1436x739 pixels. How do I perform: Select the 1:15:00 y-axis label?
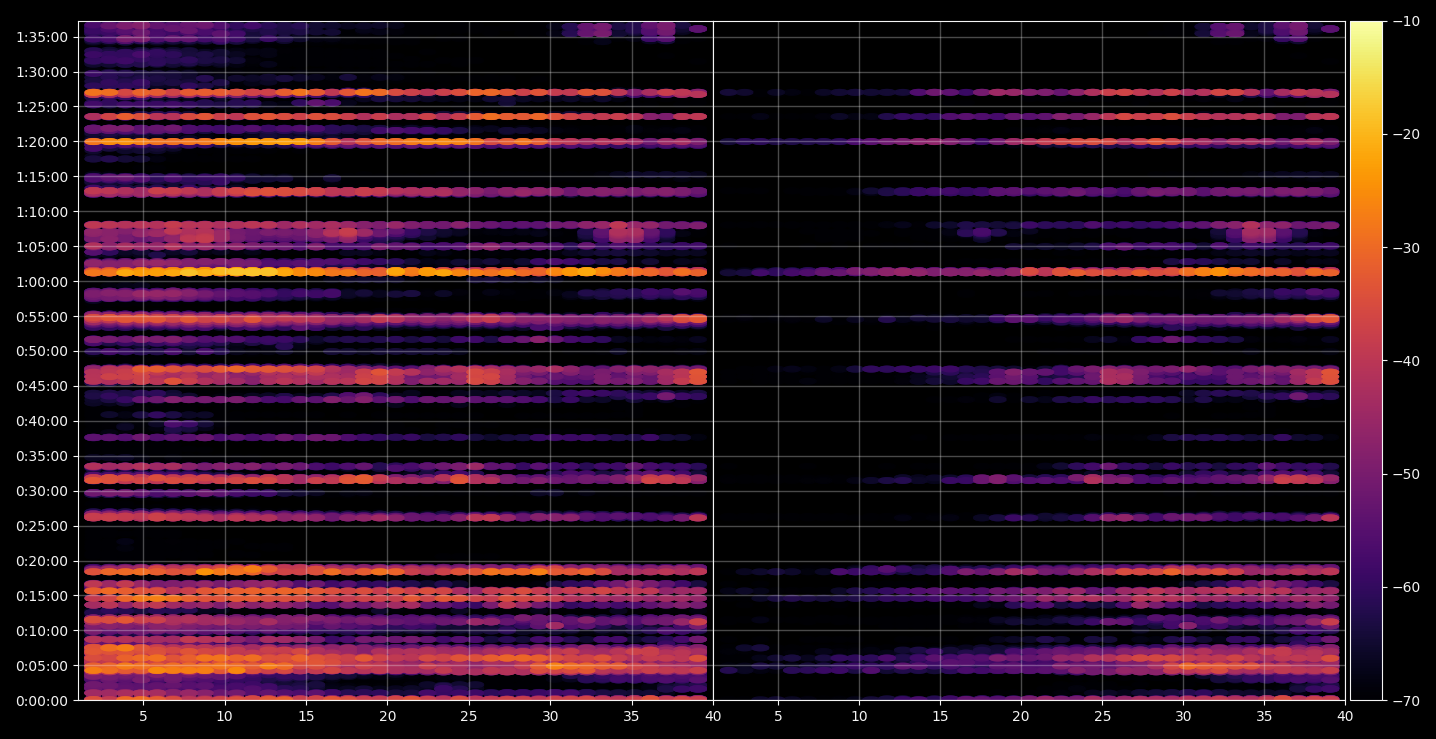point(42,177)
